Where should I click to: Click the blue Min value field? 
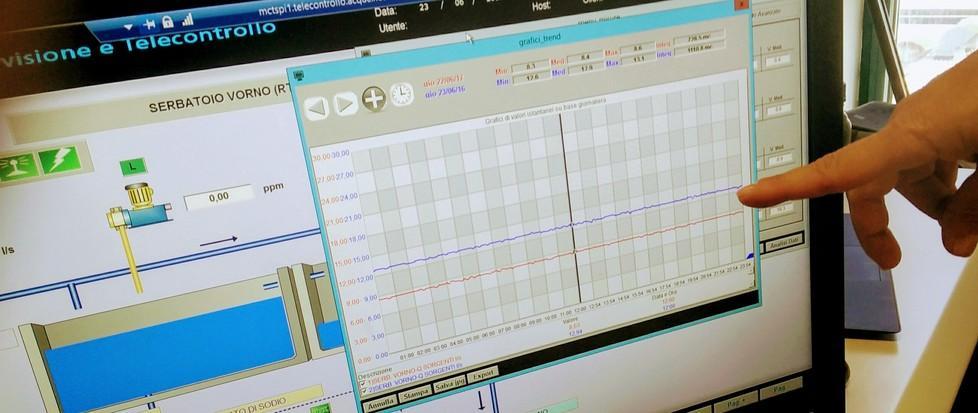coord(530,78)
